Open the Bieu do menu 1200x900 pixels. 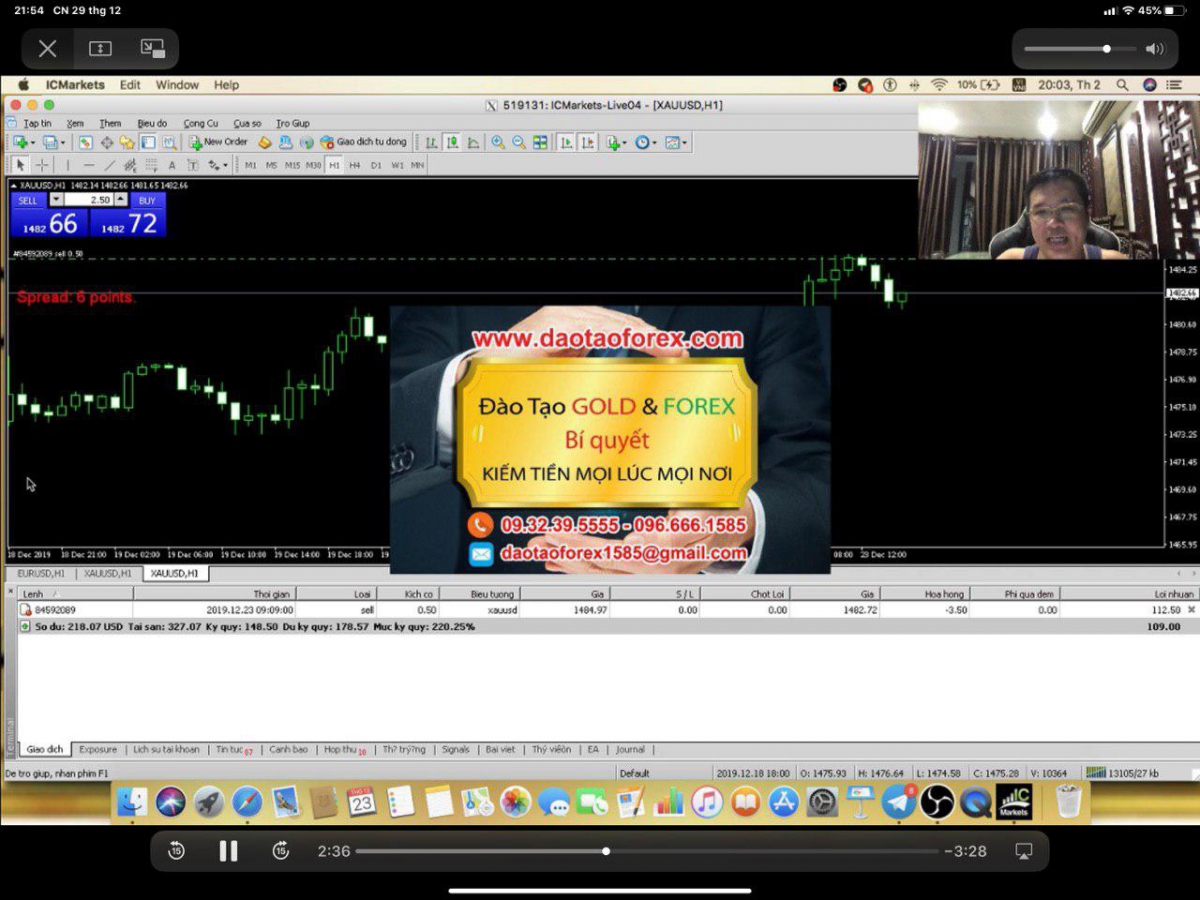(x=152, y=124)
